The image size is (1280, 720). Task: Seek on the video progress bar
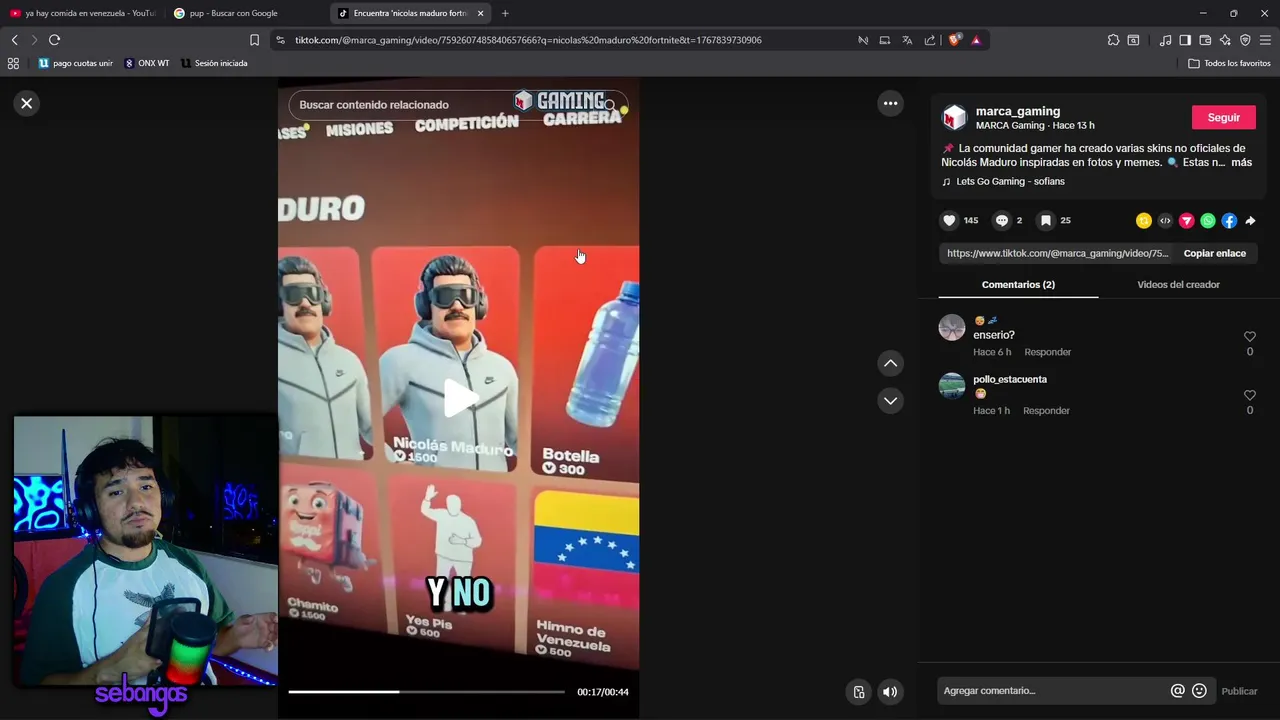point(427,692)
